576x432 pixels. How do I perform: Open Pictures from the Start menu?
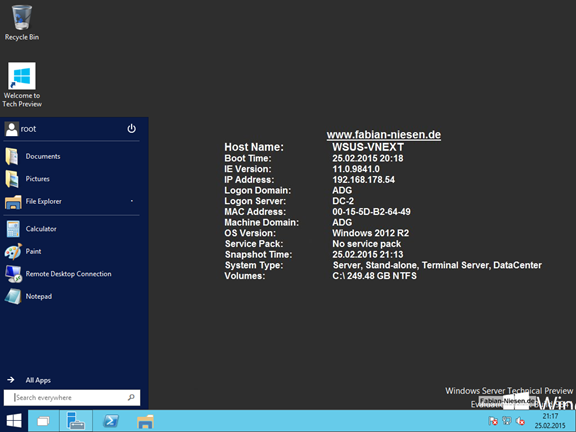(x=72, y=179)
